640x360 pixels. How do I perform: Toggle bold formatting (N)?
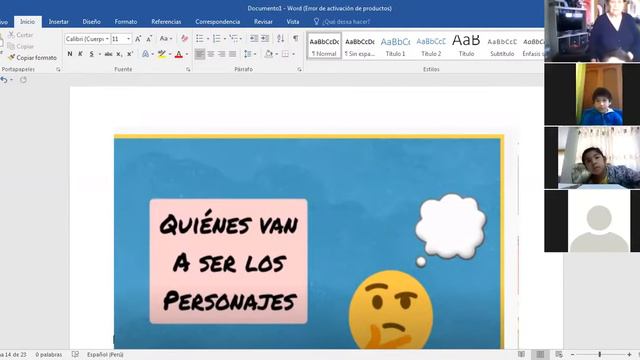coord(70,54)
